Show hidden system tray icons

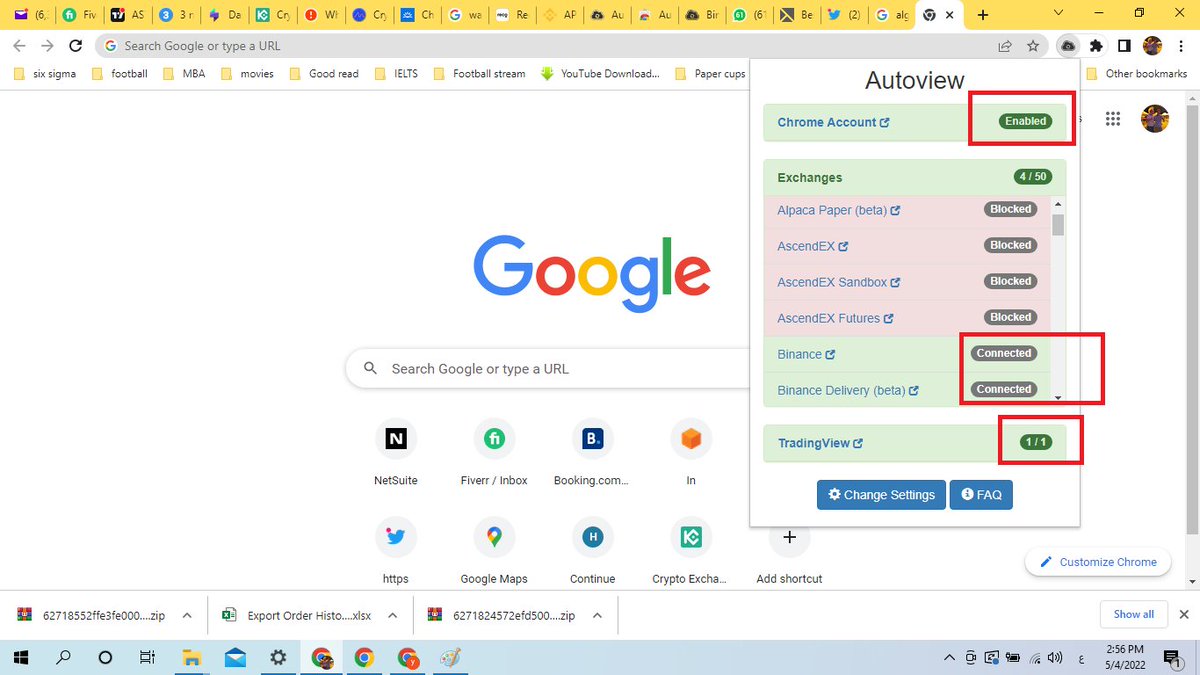pos(949,657)
